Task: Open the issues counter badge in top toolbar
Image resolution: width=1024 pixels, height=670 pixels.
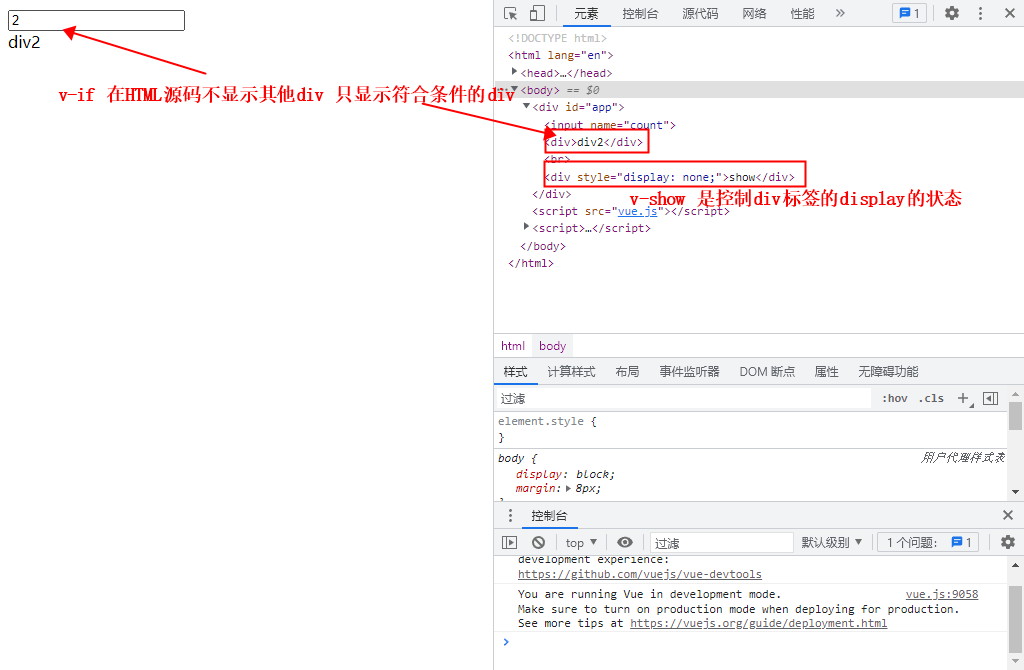Action: 909,13
